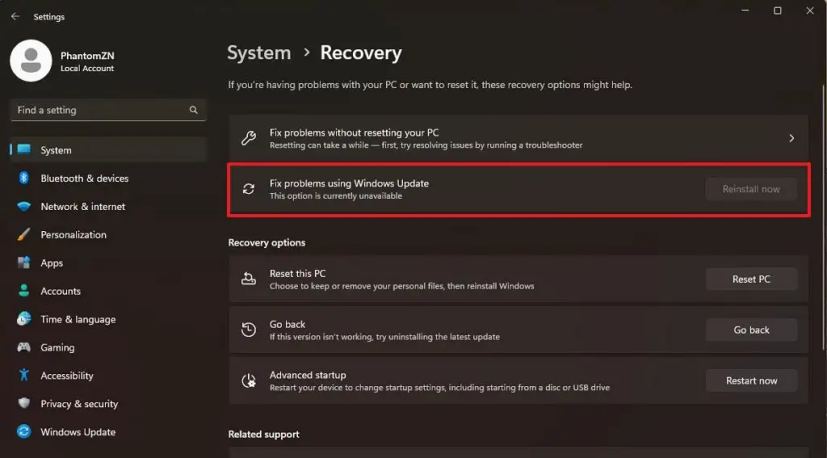Viewport: 827px width, 458px height.
Task: Click the Personalization paintbrush icon
Action: coord(24,235)
